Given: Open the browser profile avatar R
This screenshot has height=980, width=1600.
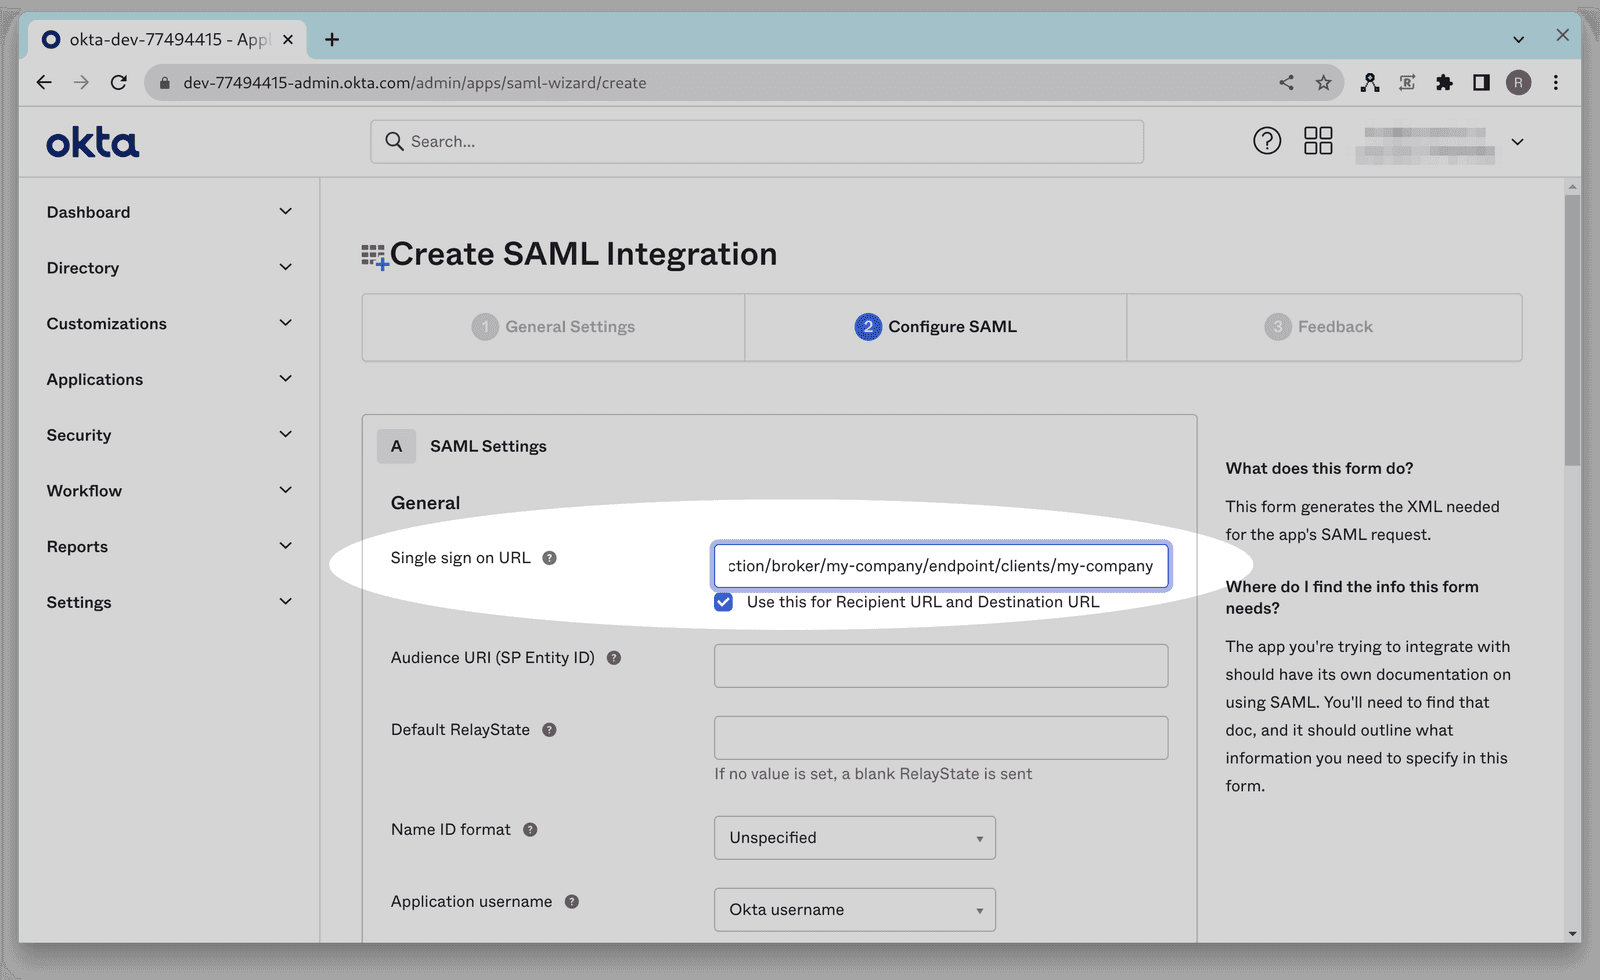Looking at the screenshot, I should [x=1518, y=83].
